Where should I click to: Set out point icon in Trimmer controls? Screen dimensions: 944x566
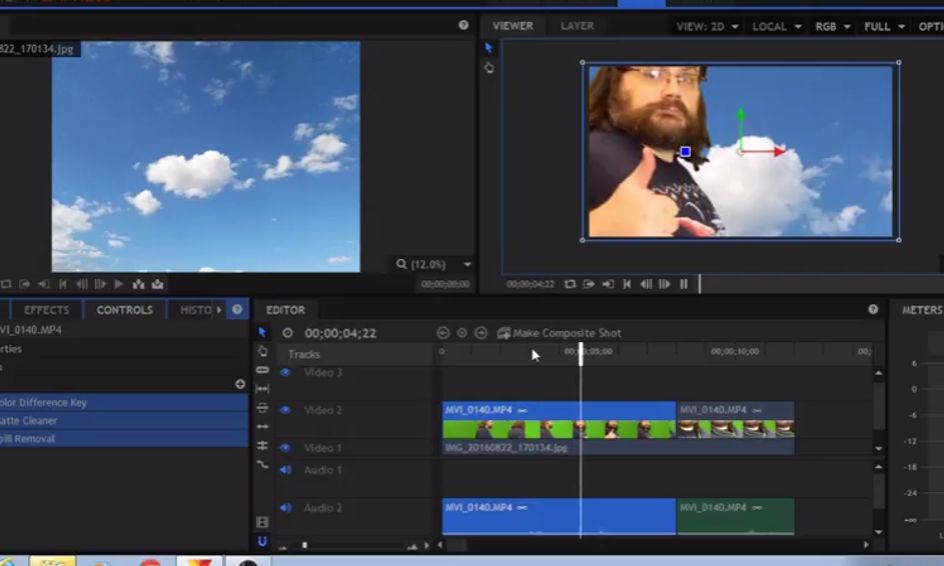click(44, 284)
